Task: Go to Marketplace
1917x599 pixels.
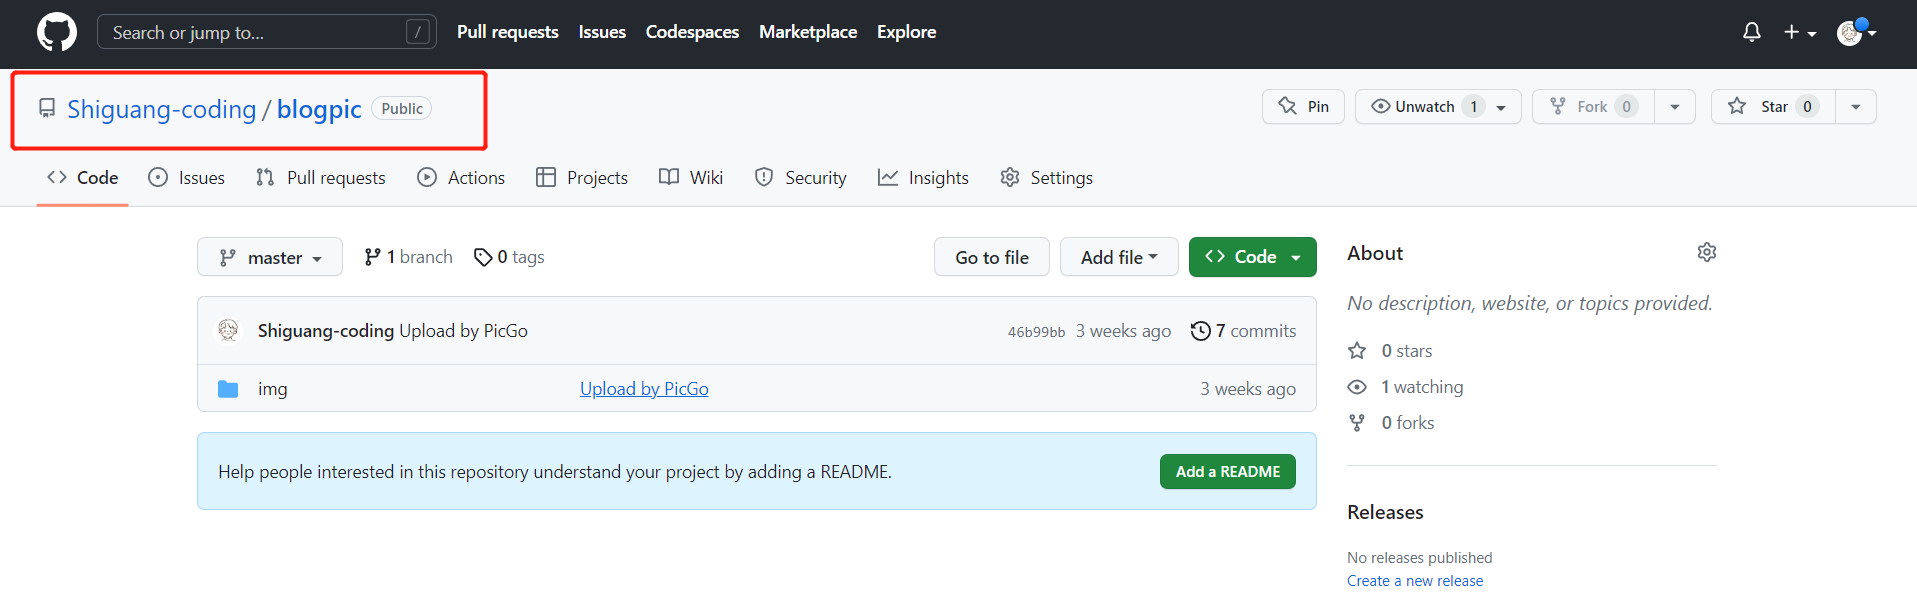Action: [x=808, y=32]
